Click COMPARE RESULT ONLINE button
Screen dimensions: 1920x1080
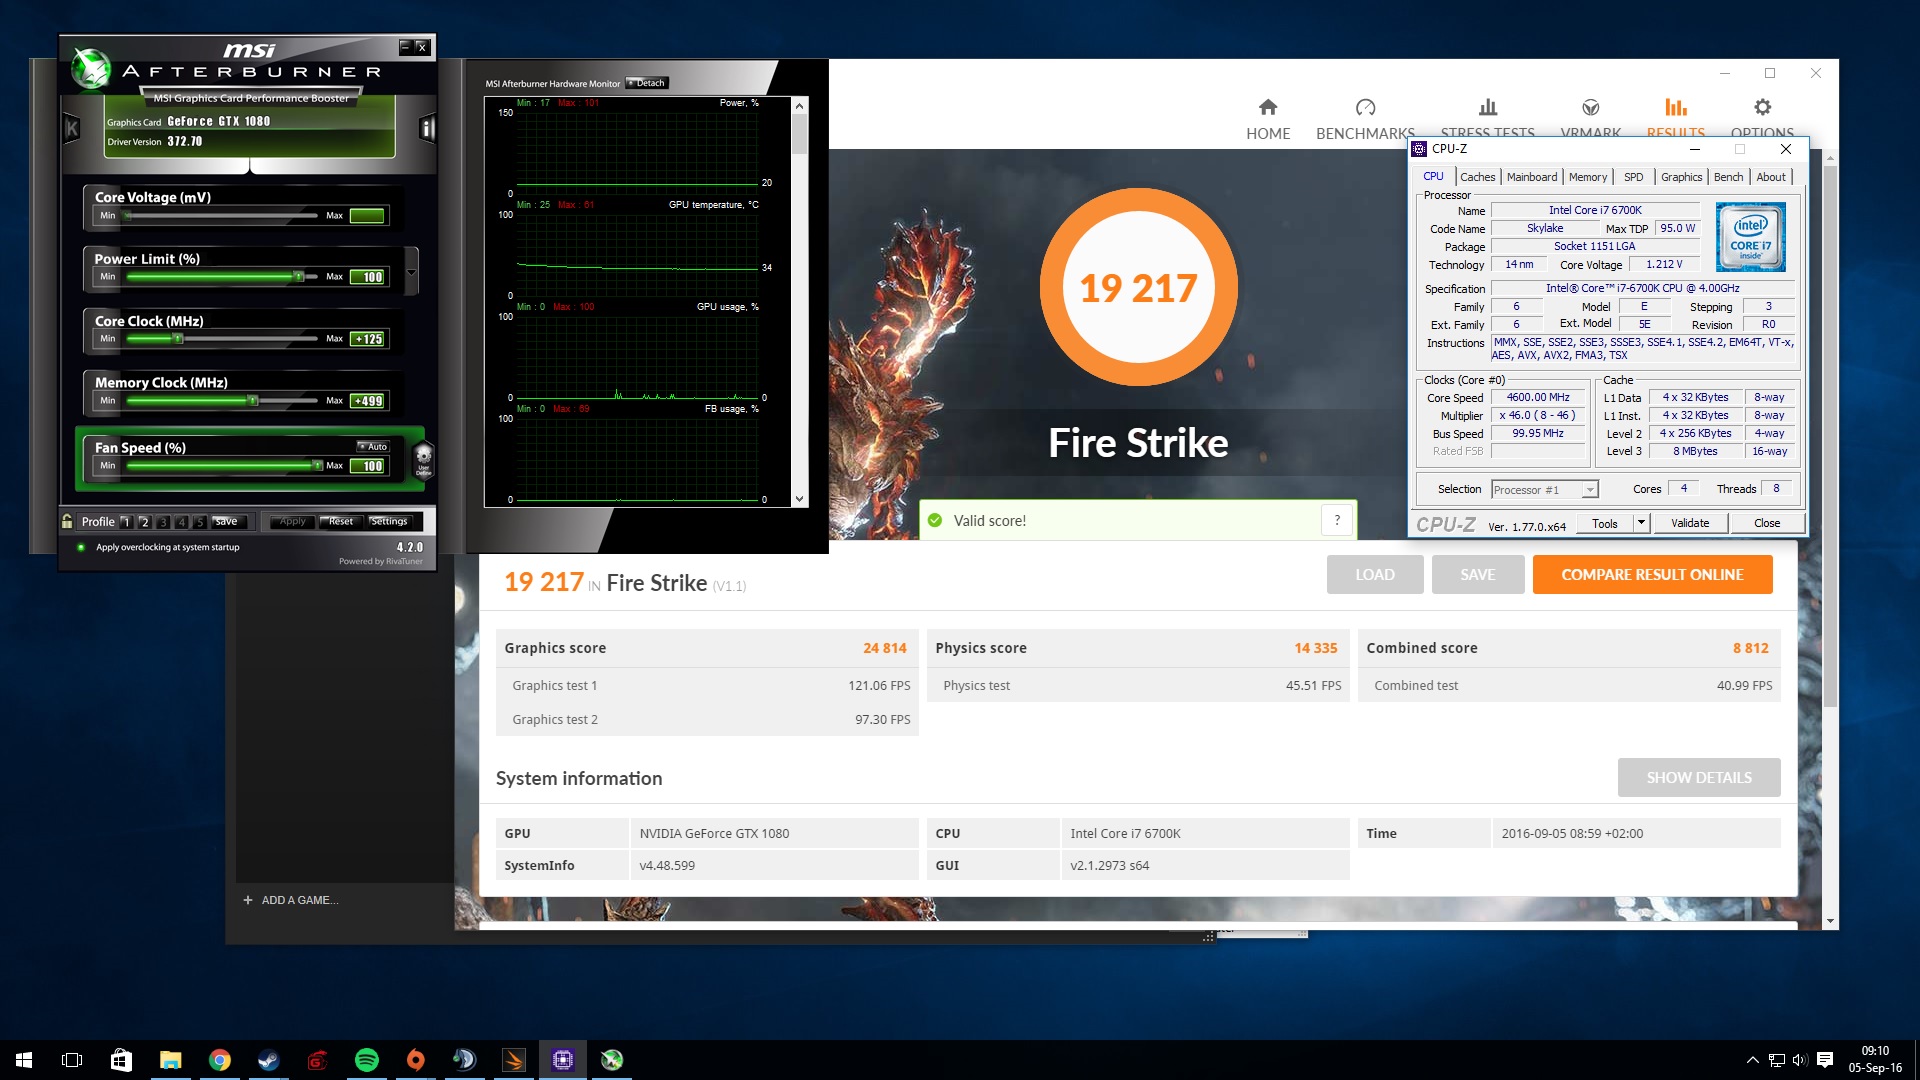tap(1652, 575)
